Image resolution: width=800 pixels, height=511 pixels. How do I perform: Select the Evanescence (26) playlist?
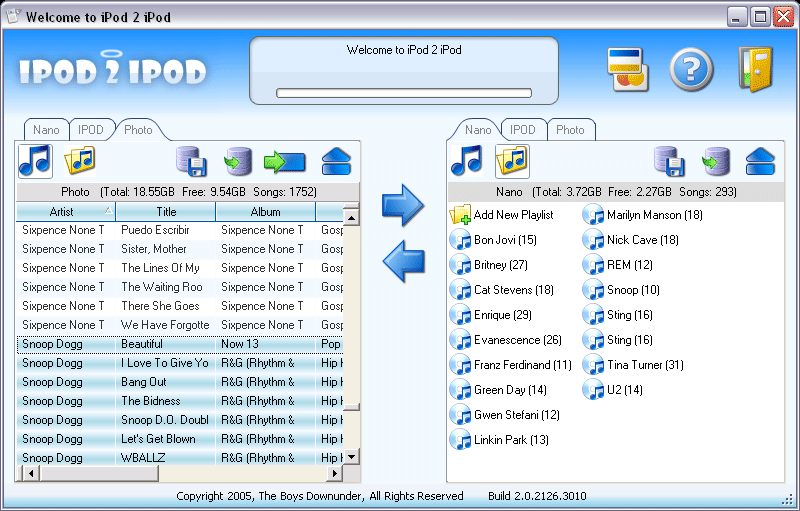506,340
